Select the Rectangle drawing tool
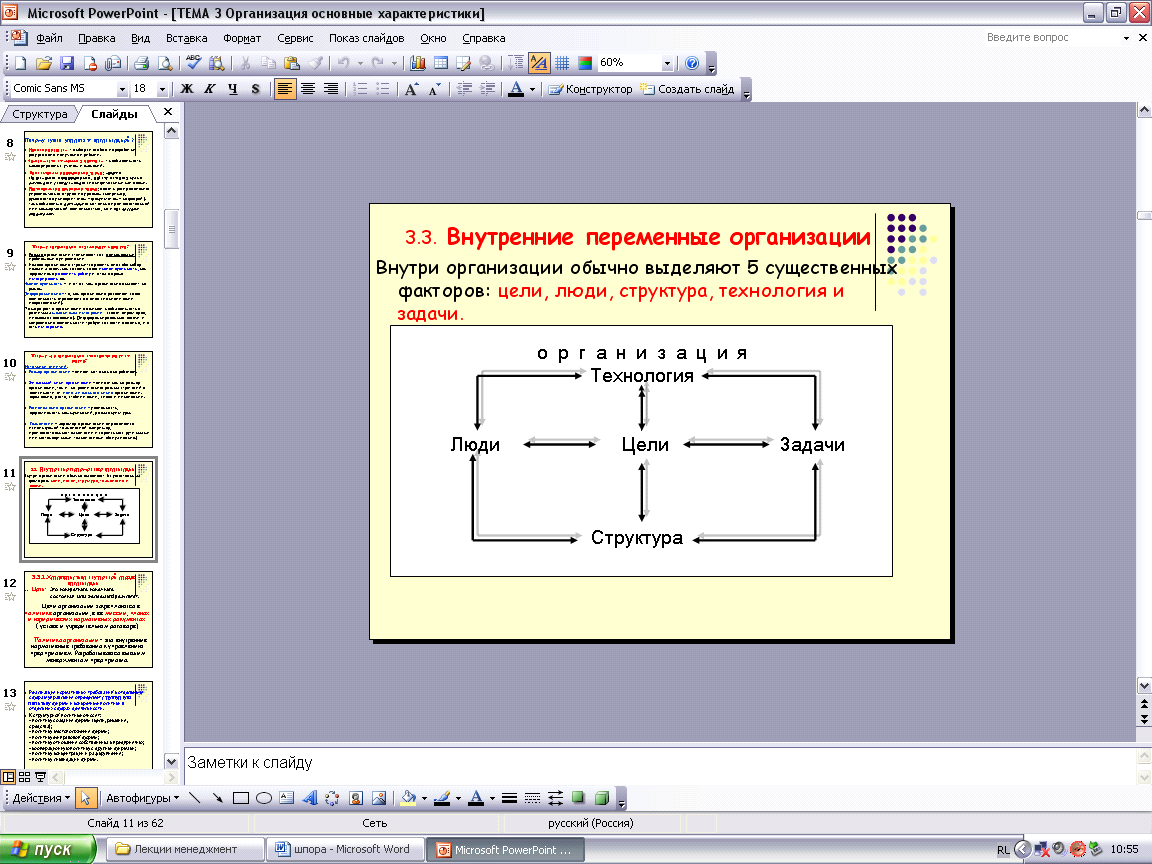Screen dimensions: 1152x864 point(240,798)
